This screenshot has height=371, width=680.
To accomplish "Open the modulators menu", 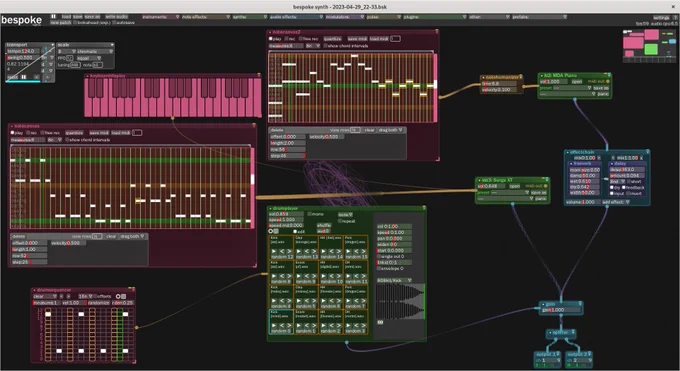I will 344,16.
